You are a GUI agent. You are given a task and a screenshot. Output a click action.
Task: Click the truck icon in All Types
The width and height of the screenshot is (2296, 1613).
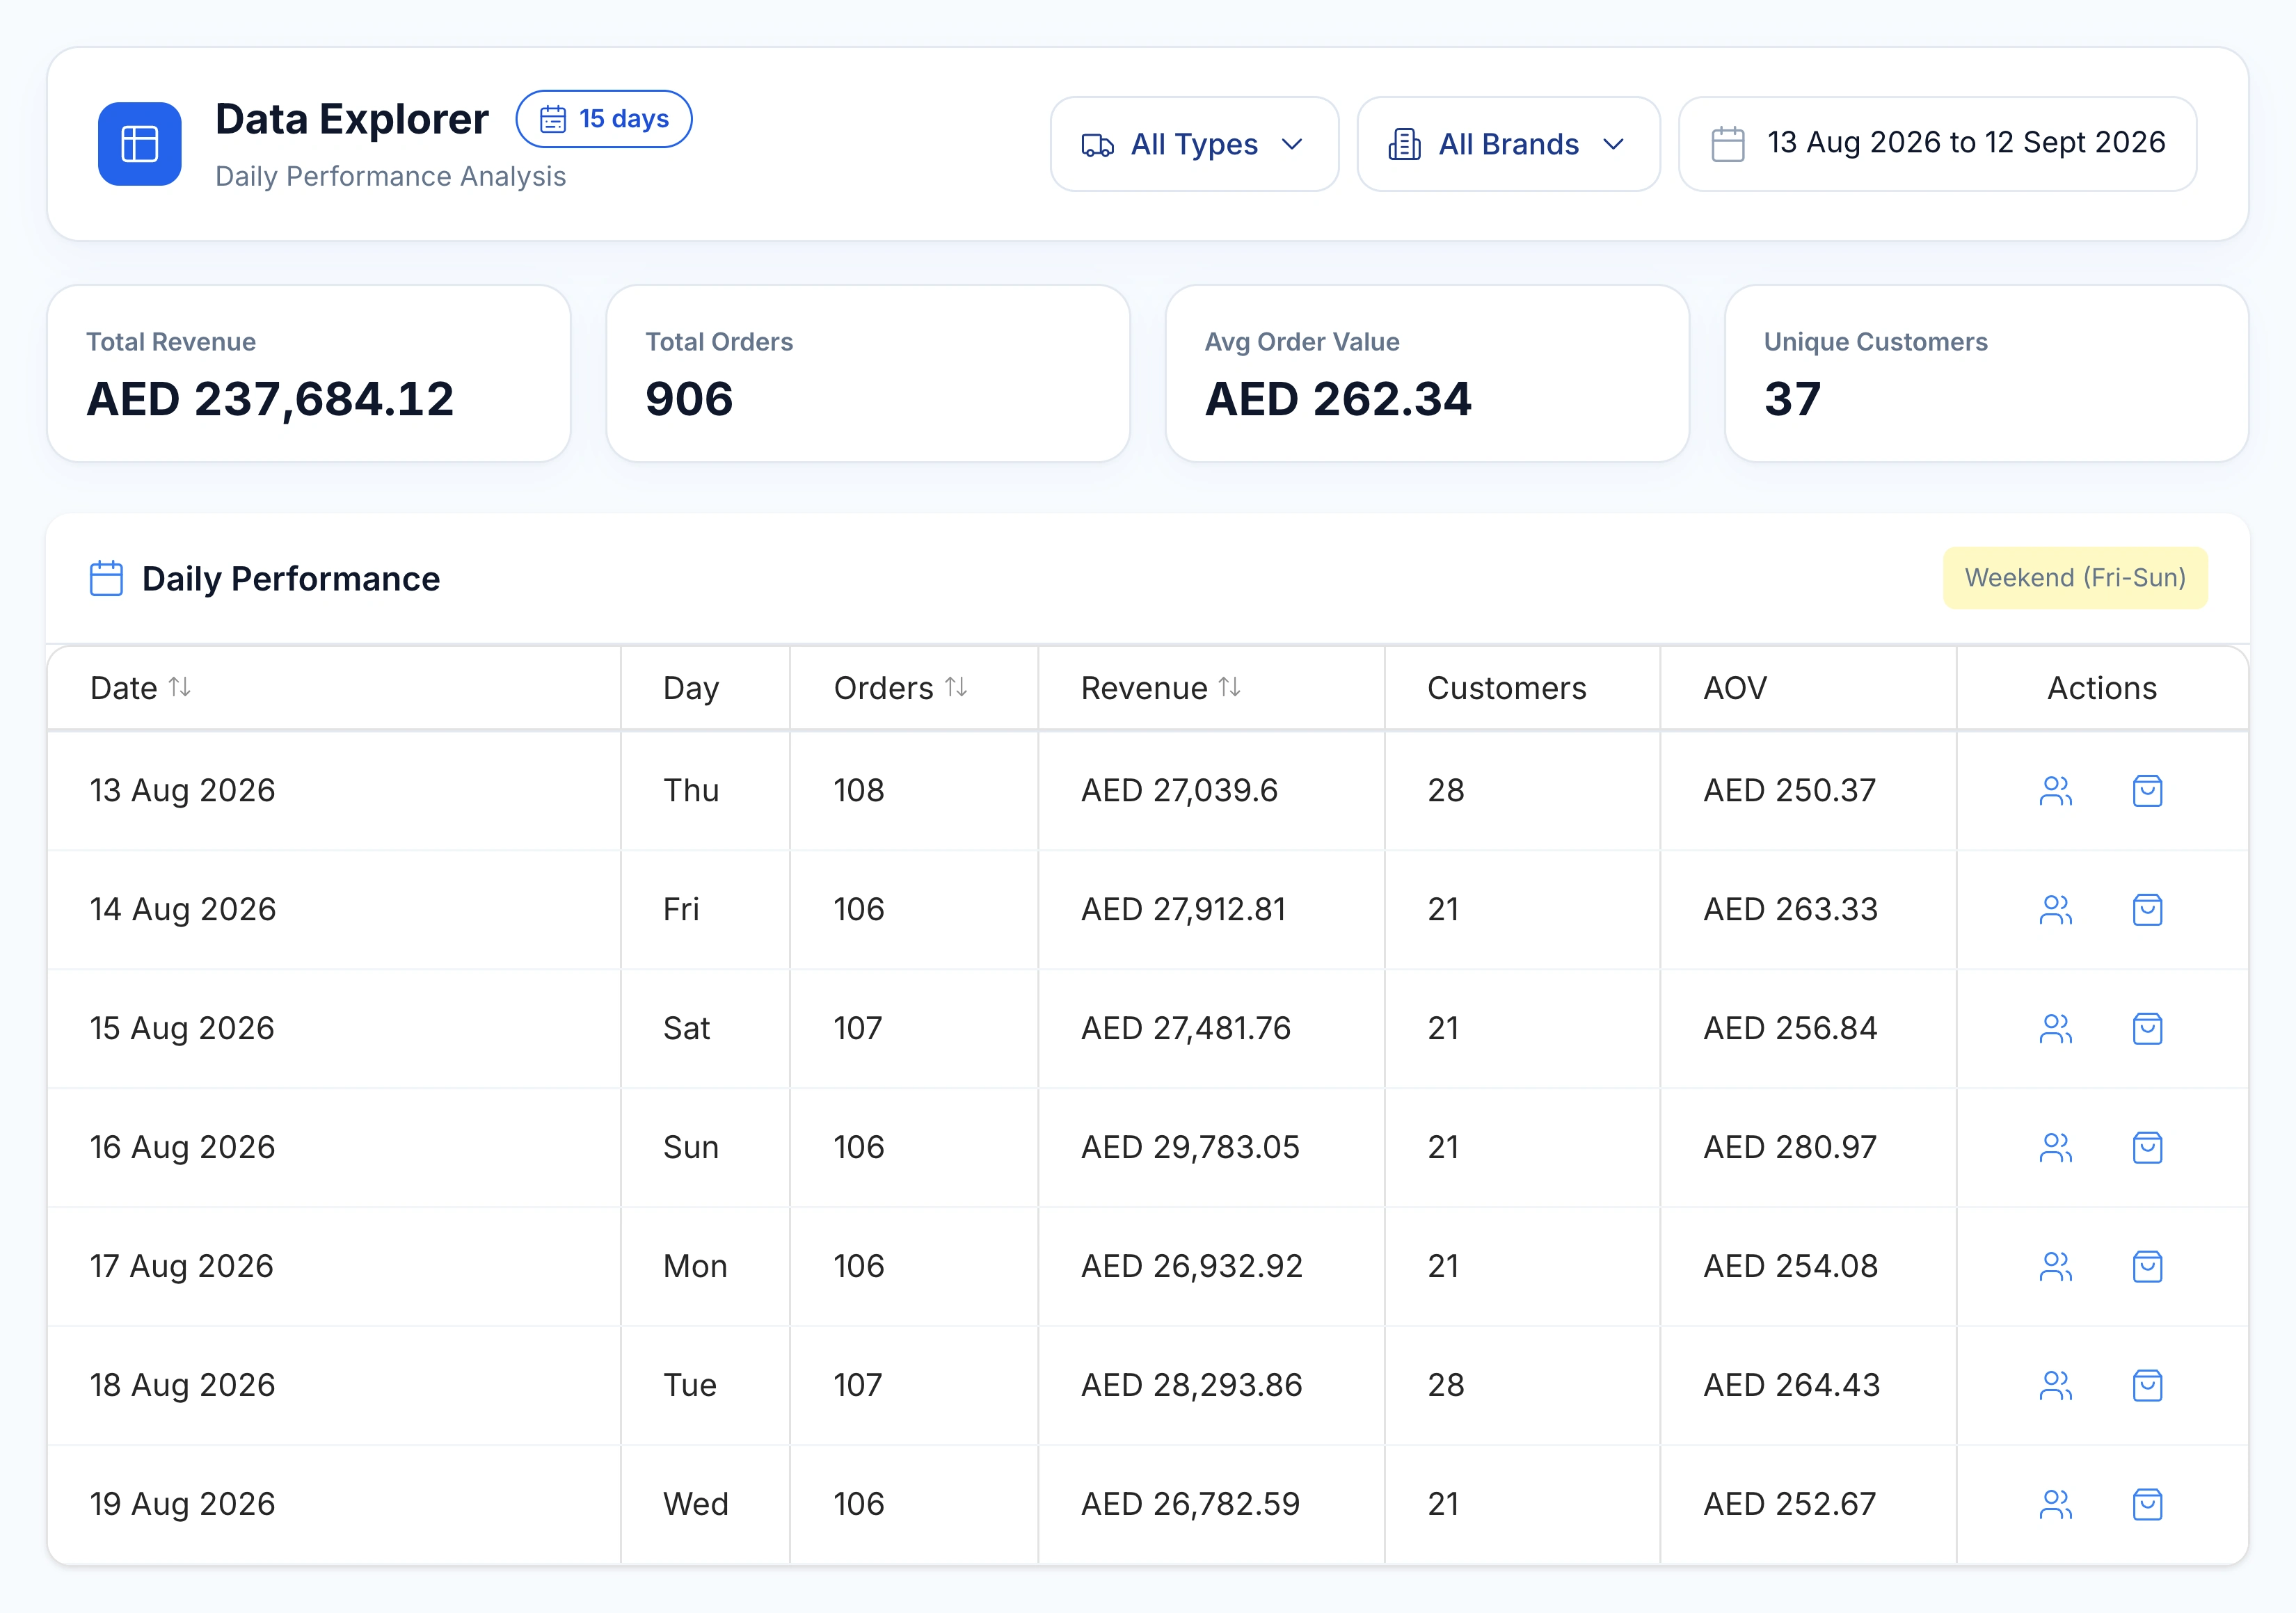coord(1098,145)
